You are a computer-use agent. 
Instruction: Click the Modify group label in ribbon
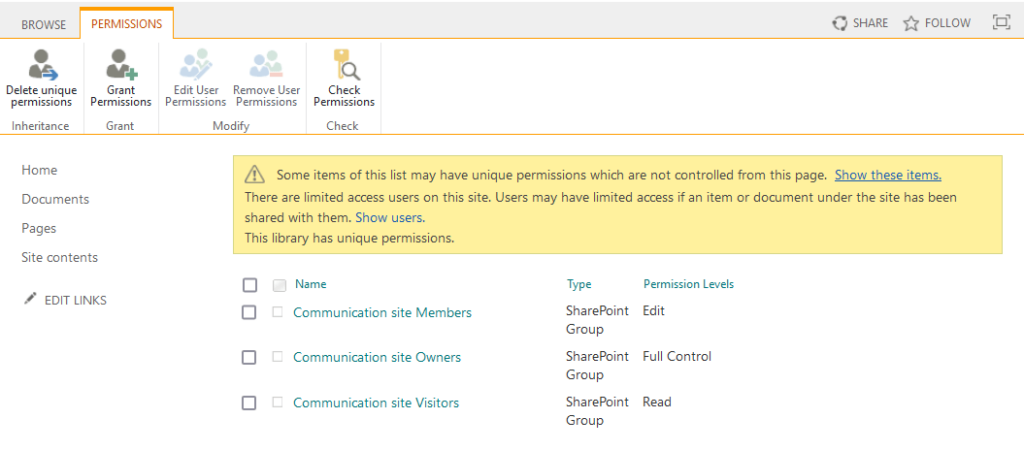pos(231,126)
